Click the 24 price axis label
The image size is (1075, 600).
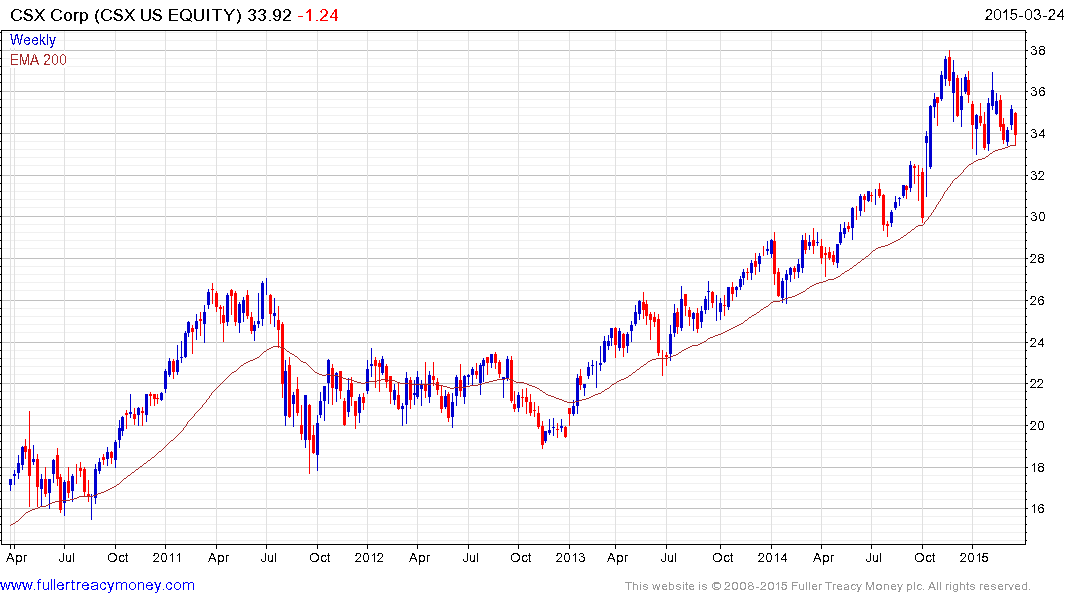click(1037, 342)
